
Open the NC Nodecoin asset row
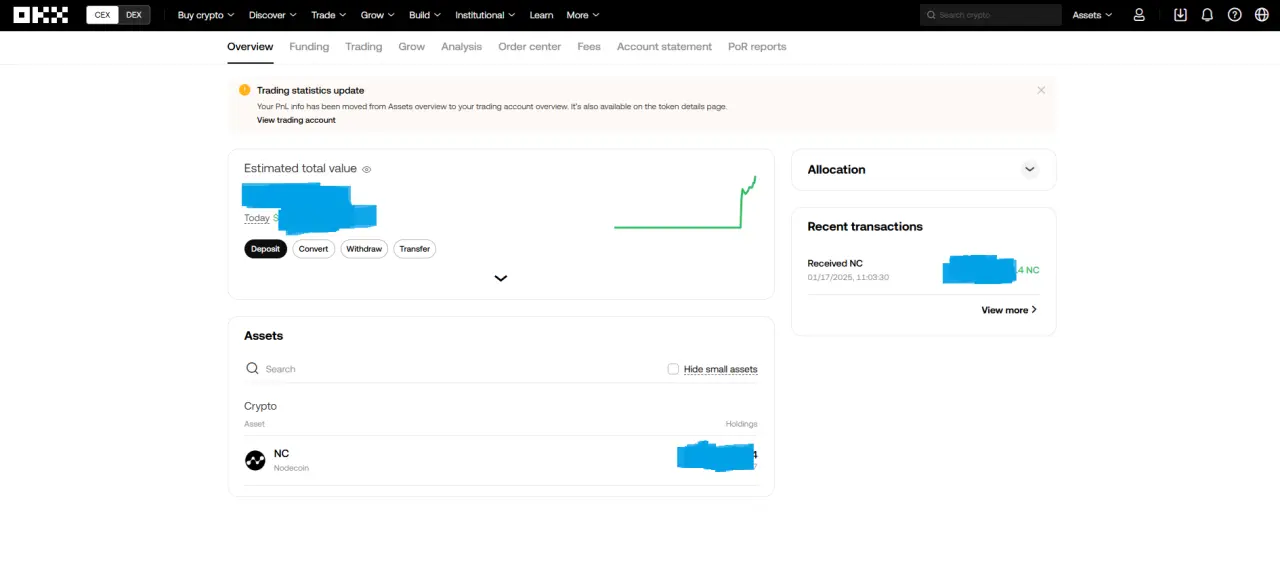tap(501, 460)
